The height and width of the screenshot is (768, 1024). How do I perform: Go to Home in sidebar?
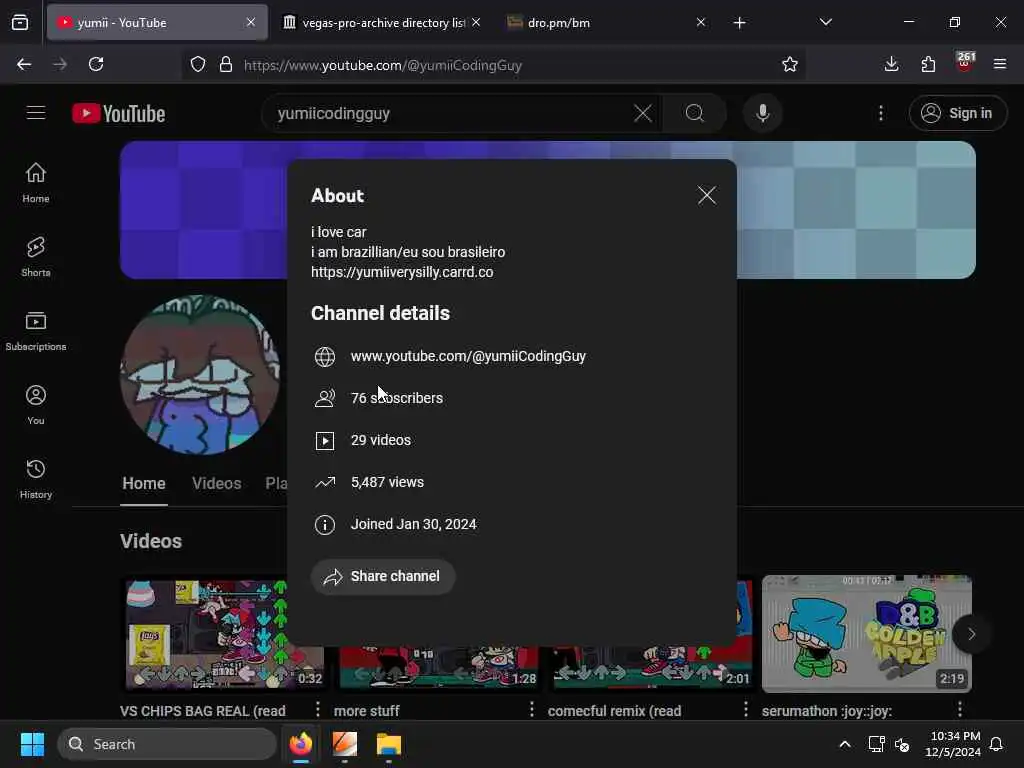[36, 183]
